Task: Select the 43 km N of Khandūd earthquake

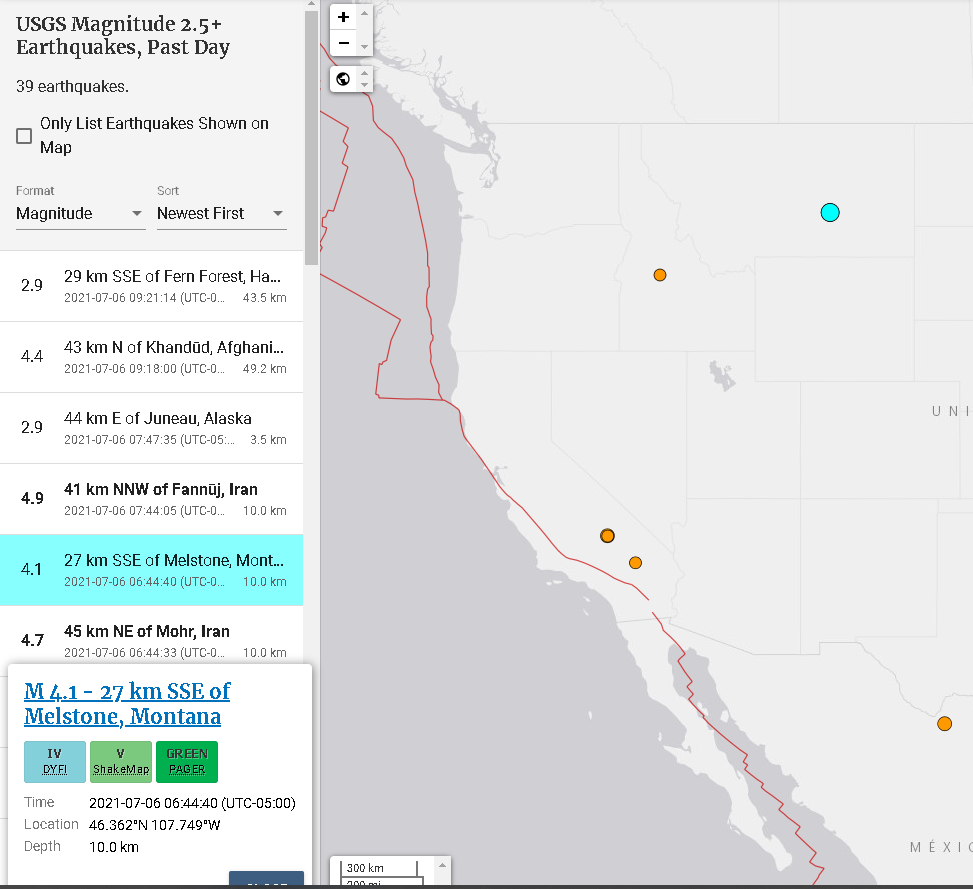Action: pyautogui.click(x=151, y=357)
